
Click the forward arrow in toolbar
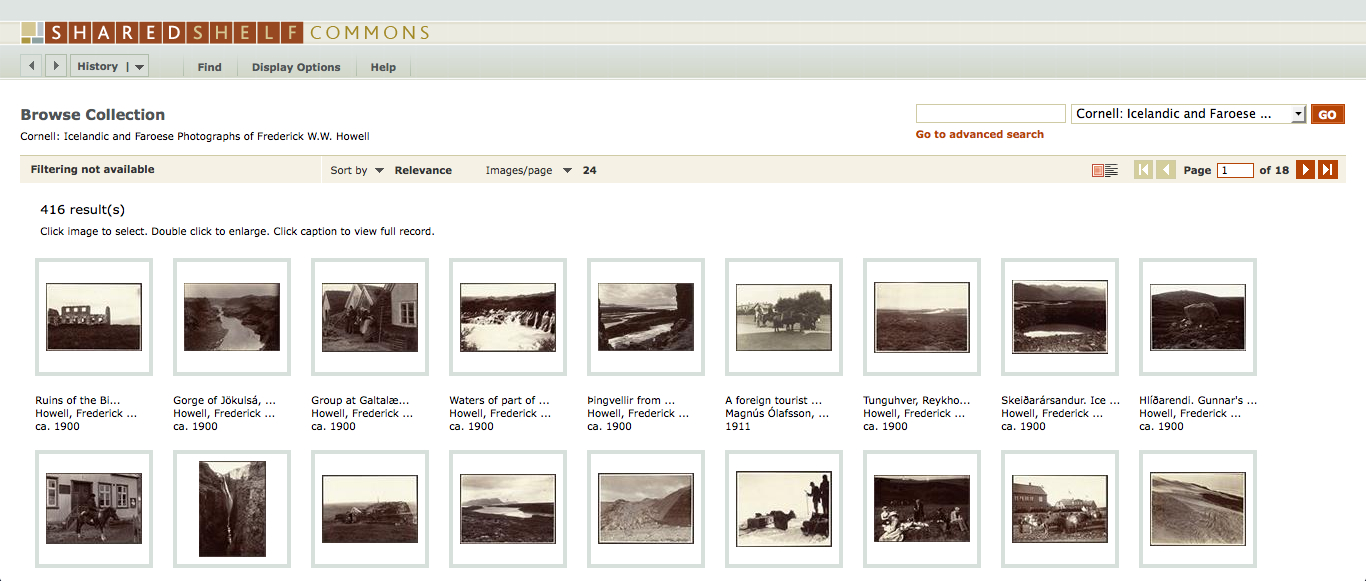pyautogui.click(x=56, y=66)
